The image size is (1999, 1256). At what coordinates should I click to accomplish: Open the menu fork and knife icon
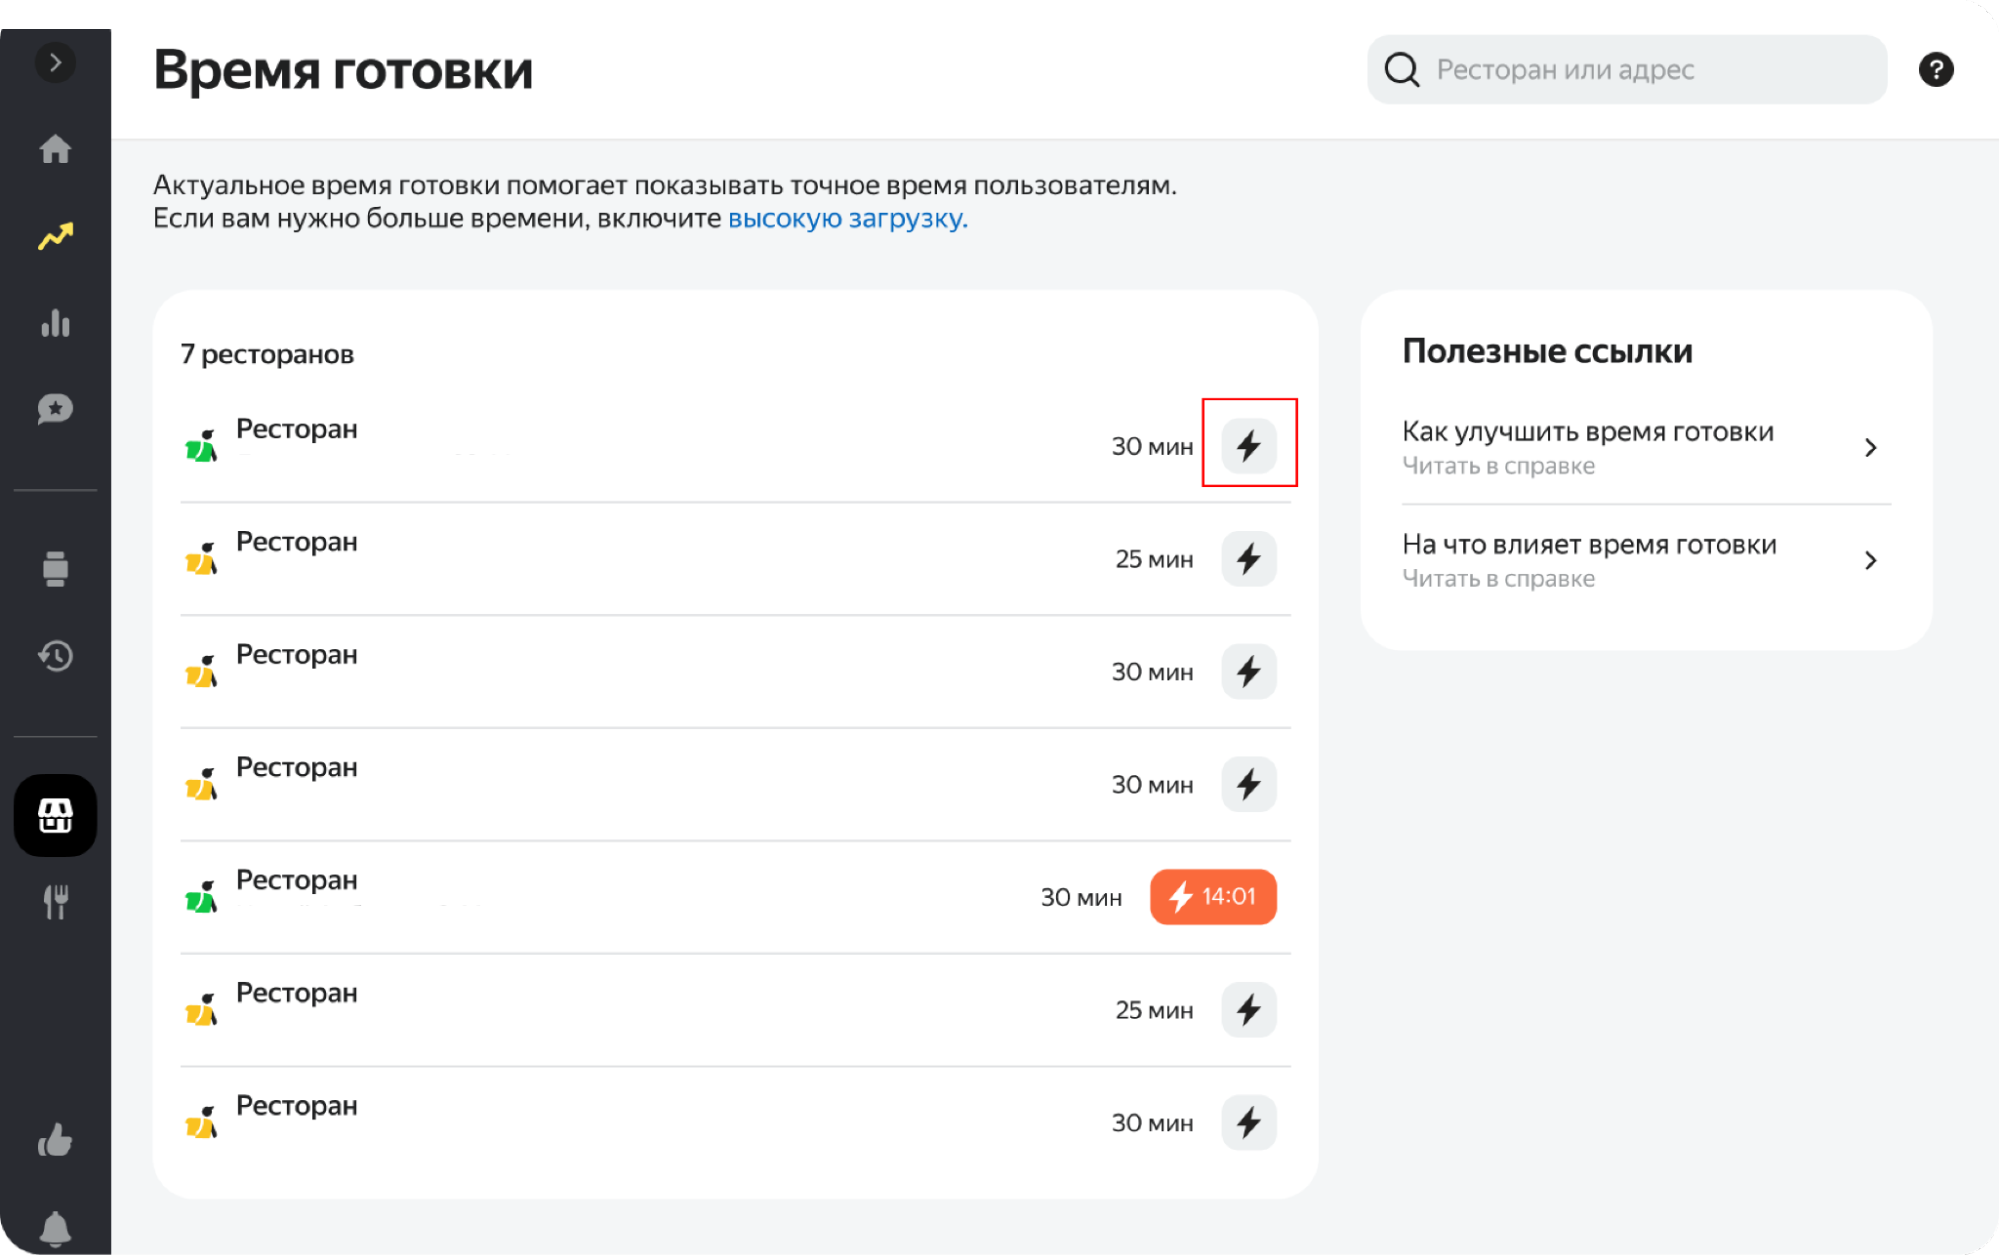pos(55,902)
